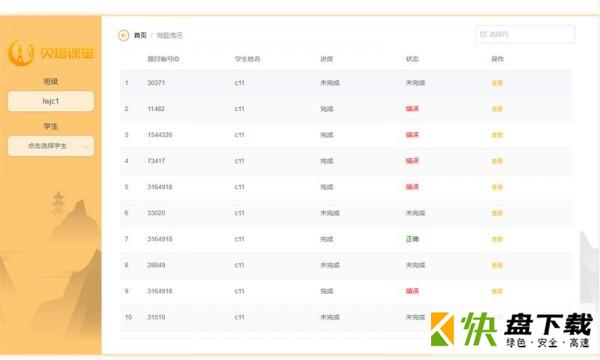Click the 完成 progress cell for ID 11482
This screenshot has width=600, height=360.
[327, 109]
